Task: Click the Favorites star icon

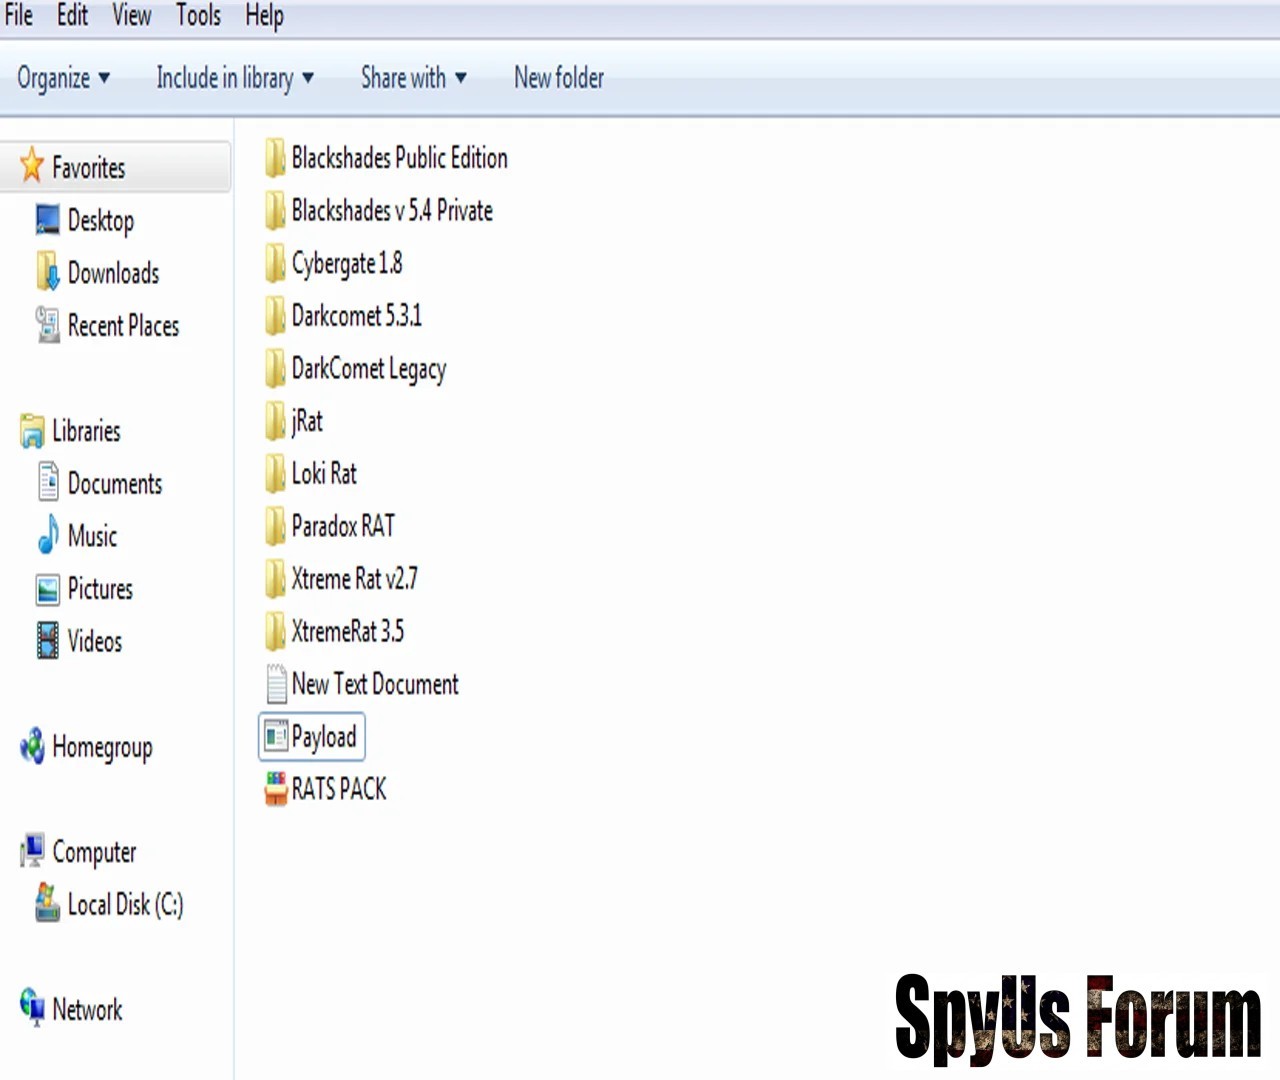Action: tap(32, 166)
